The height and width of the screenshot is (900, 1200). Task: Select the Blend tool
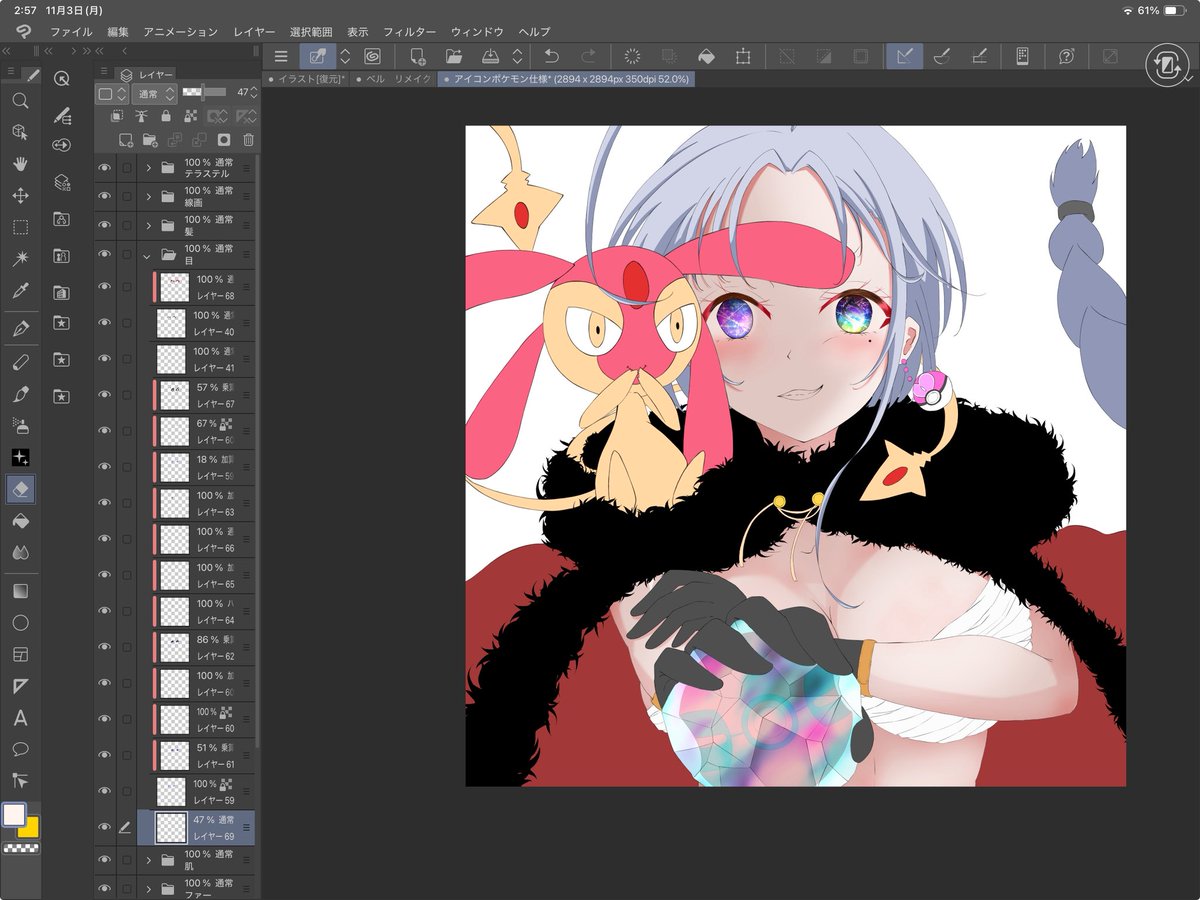click(x=20, y=553)
